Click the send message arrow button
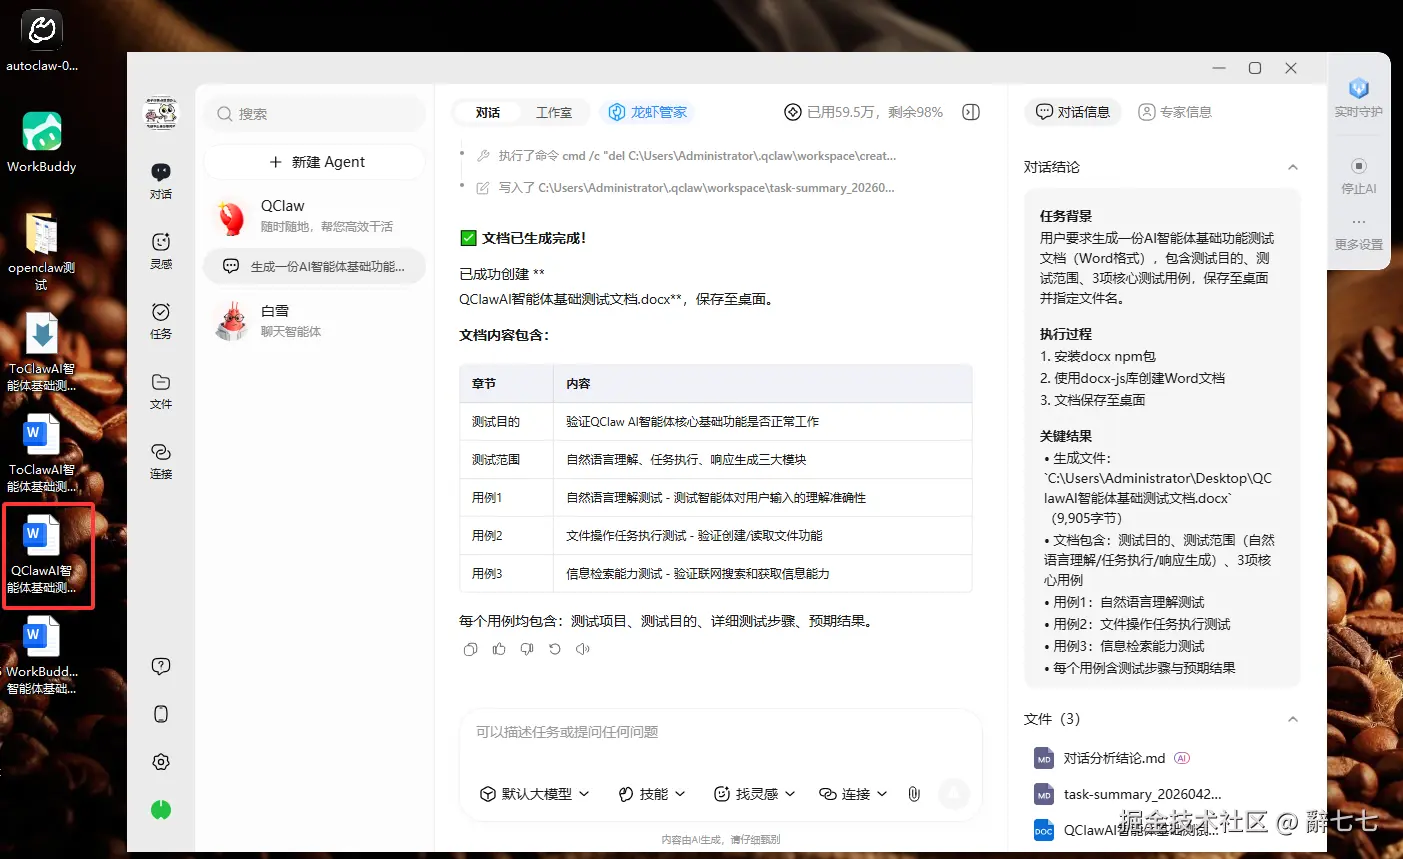 click(954, 794)
